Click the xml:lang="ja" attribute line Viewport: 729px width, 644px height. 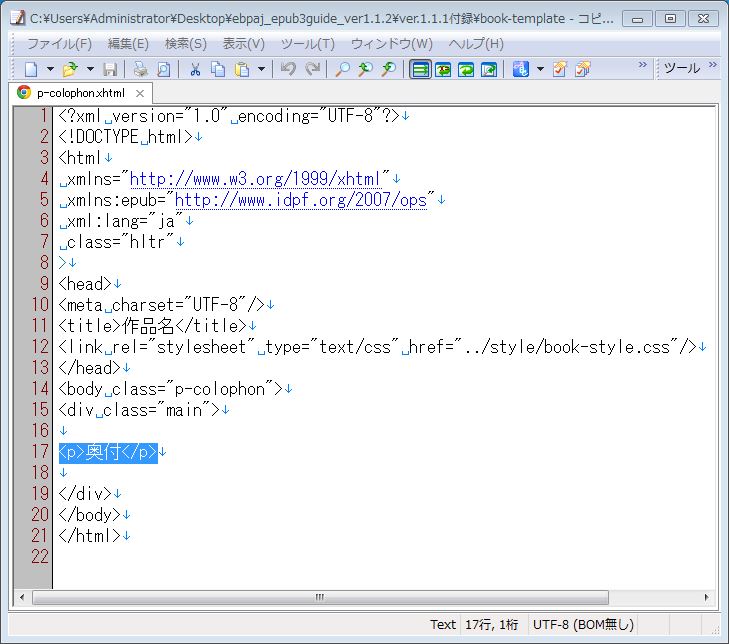[121, 221]
